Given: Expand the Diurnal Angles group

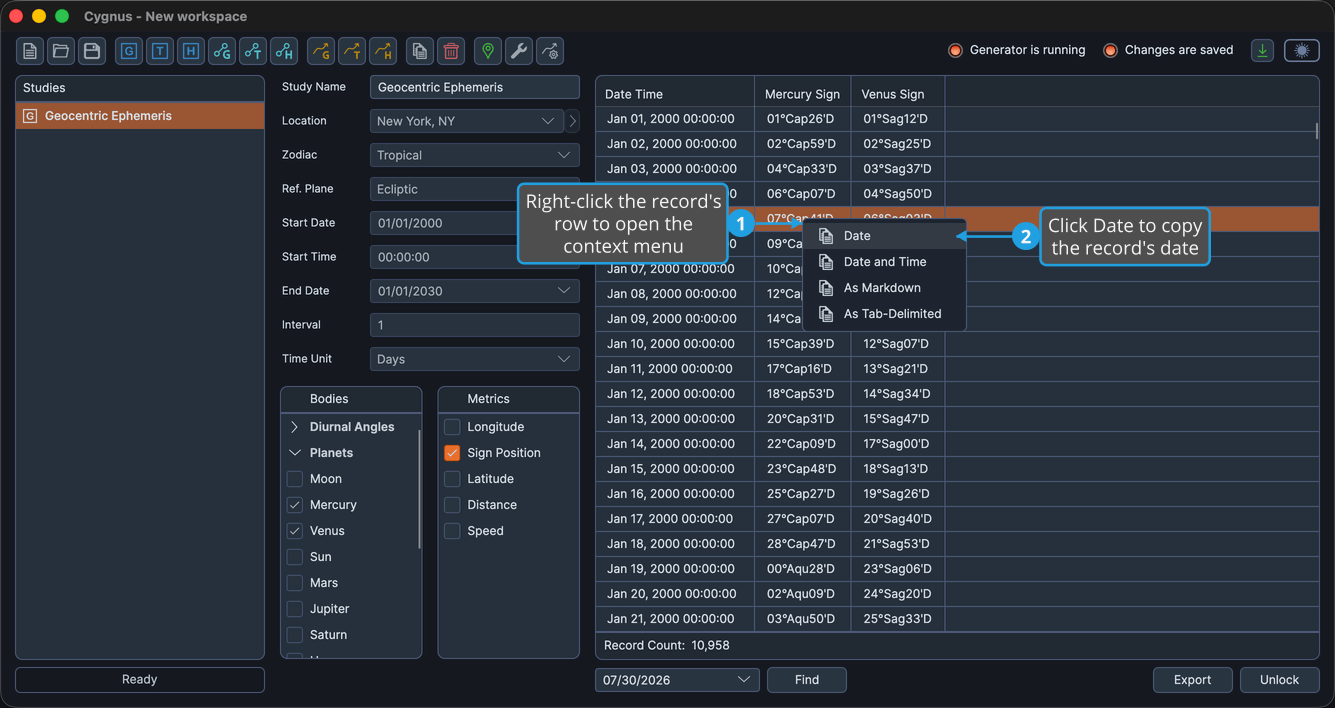Looking at the screenshot, I should click(295, 427).
